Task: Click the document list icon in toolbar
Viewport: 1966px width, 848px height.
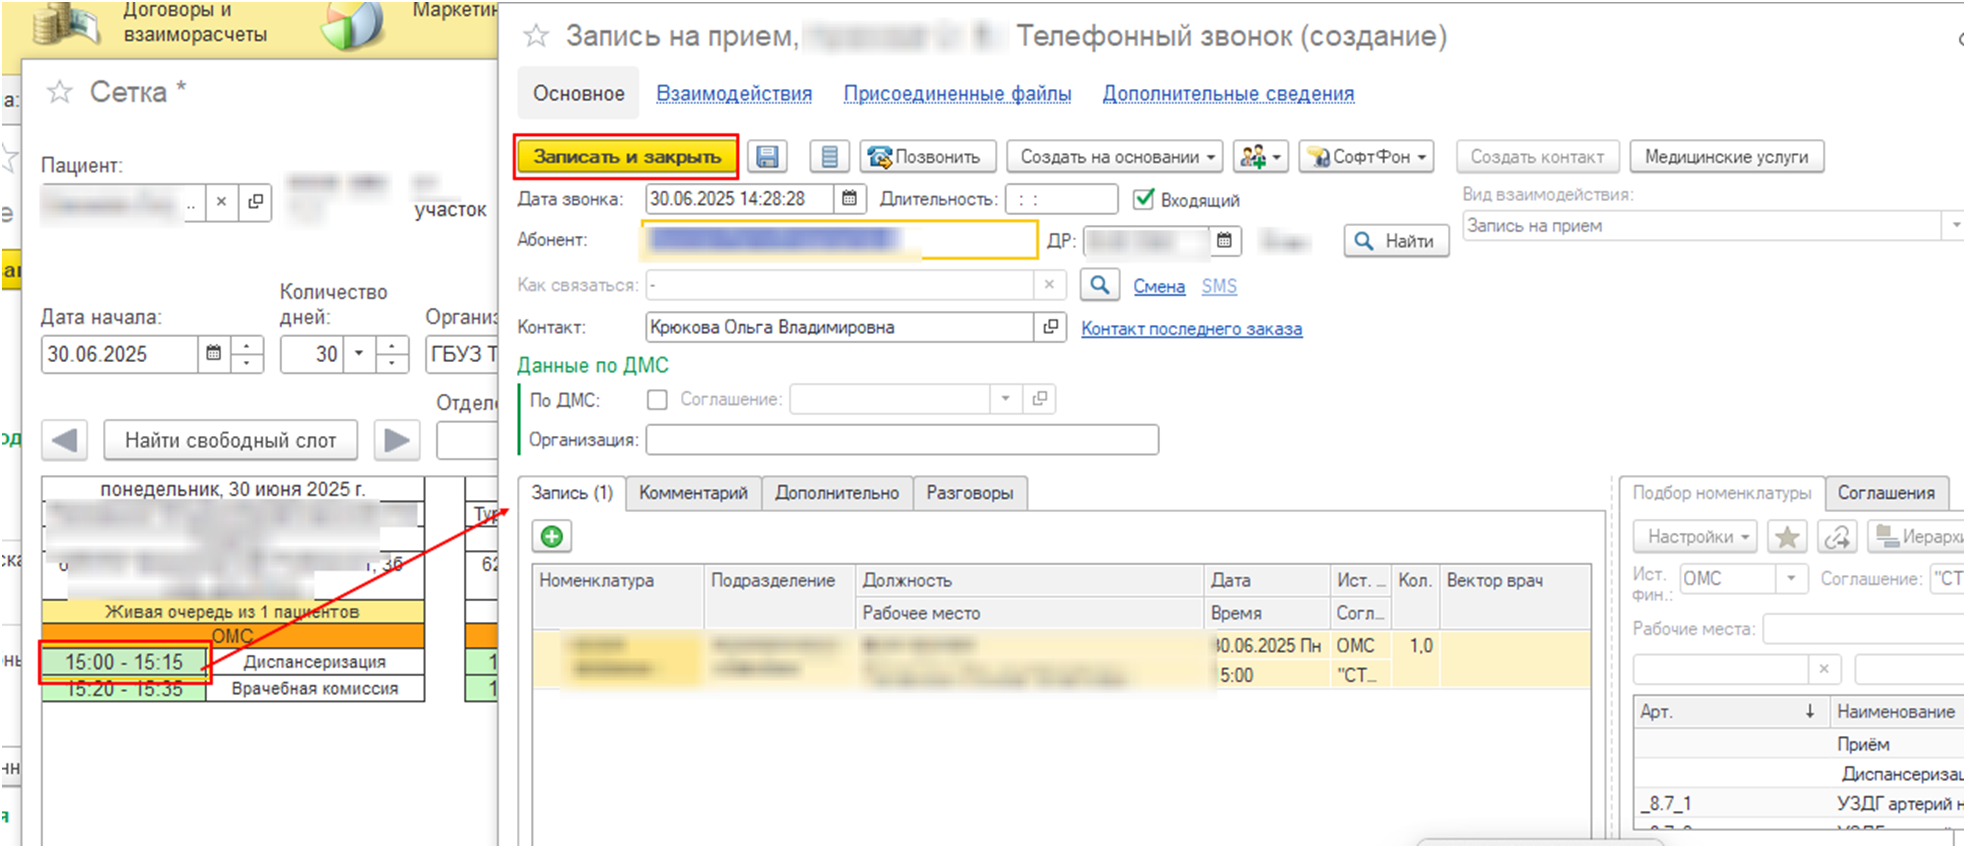Action: pyautogui.click(x=829, y=157)
